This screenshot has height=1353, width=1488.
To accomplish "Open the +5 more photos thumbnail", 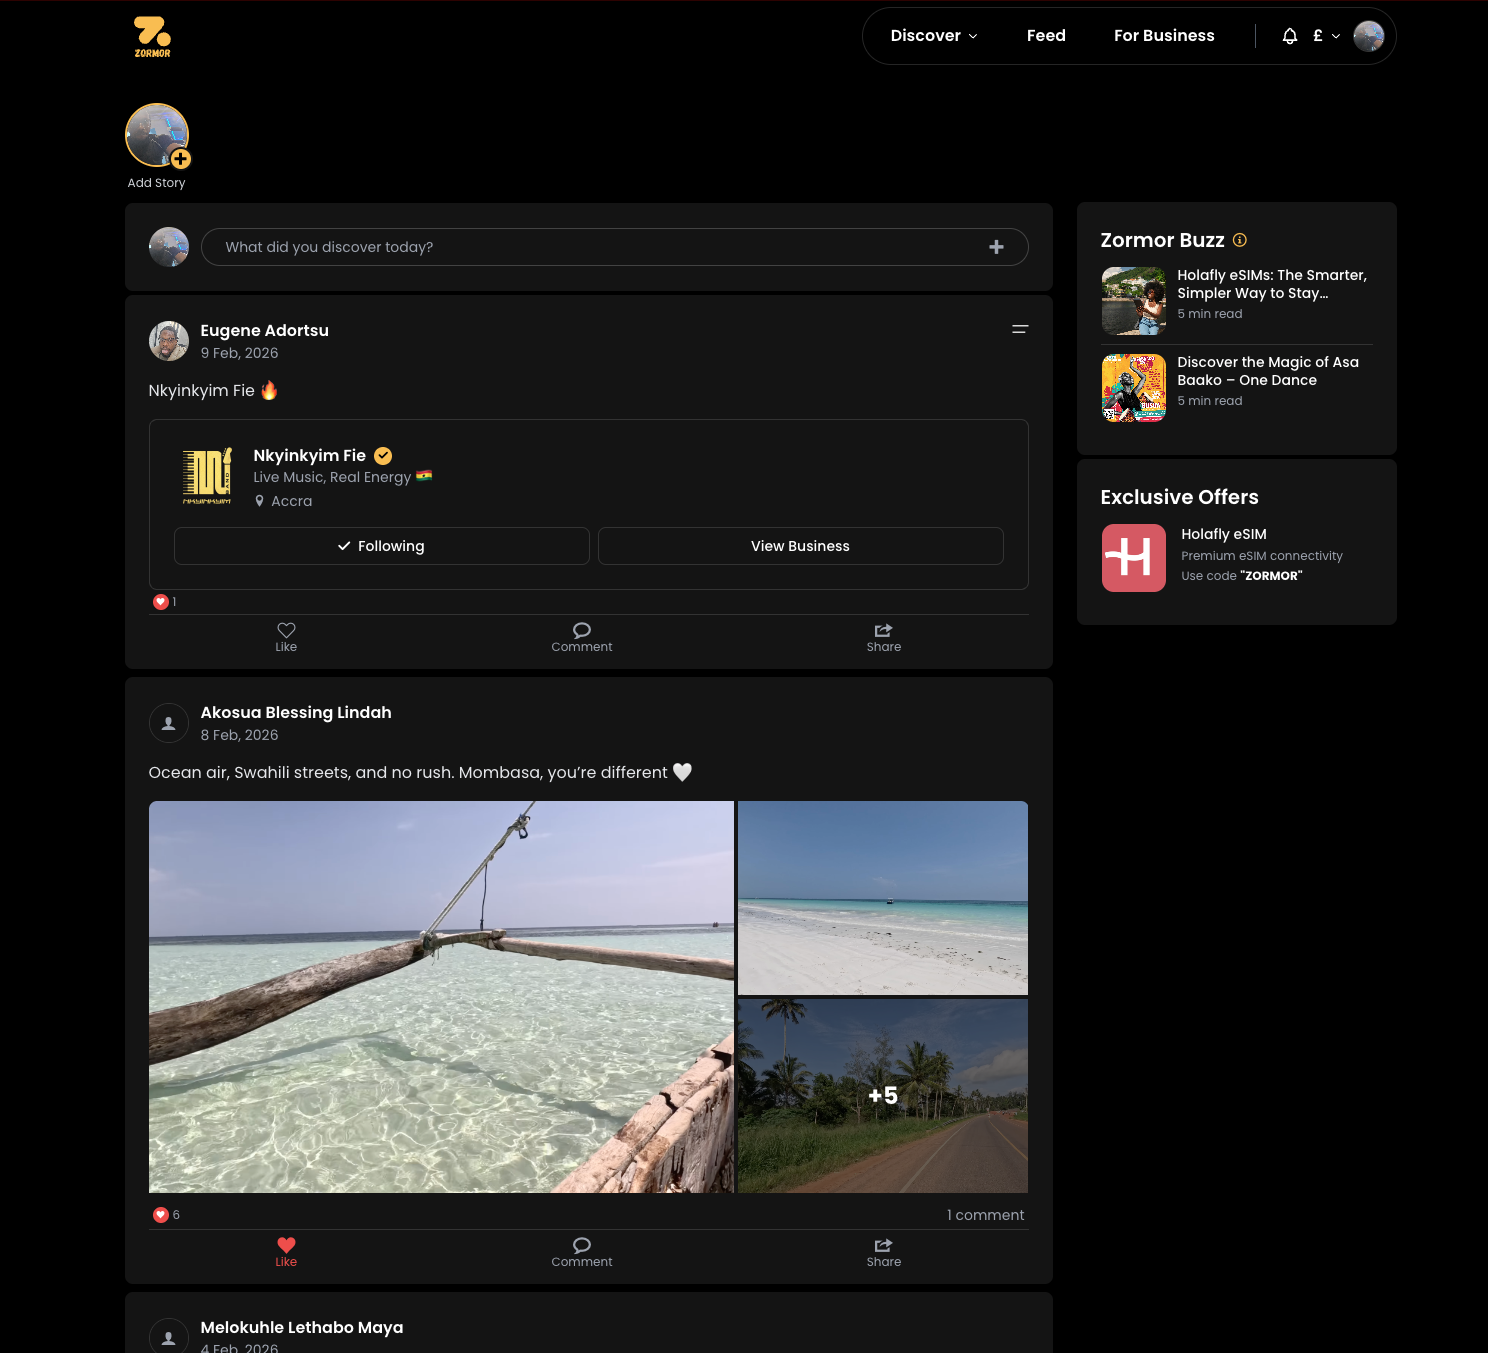I will click(x=882, y=1096).
